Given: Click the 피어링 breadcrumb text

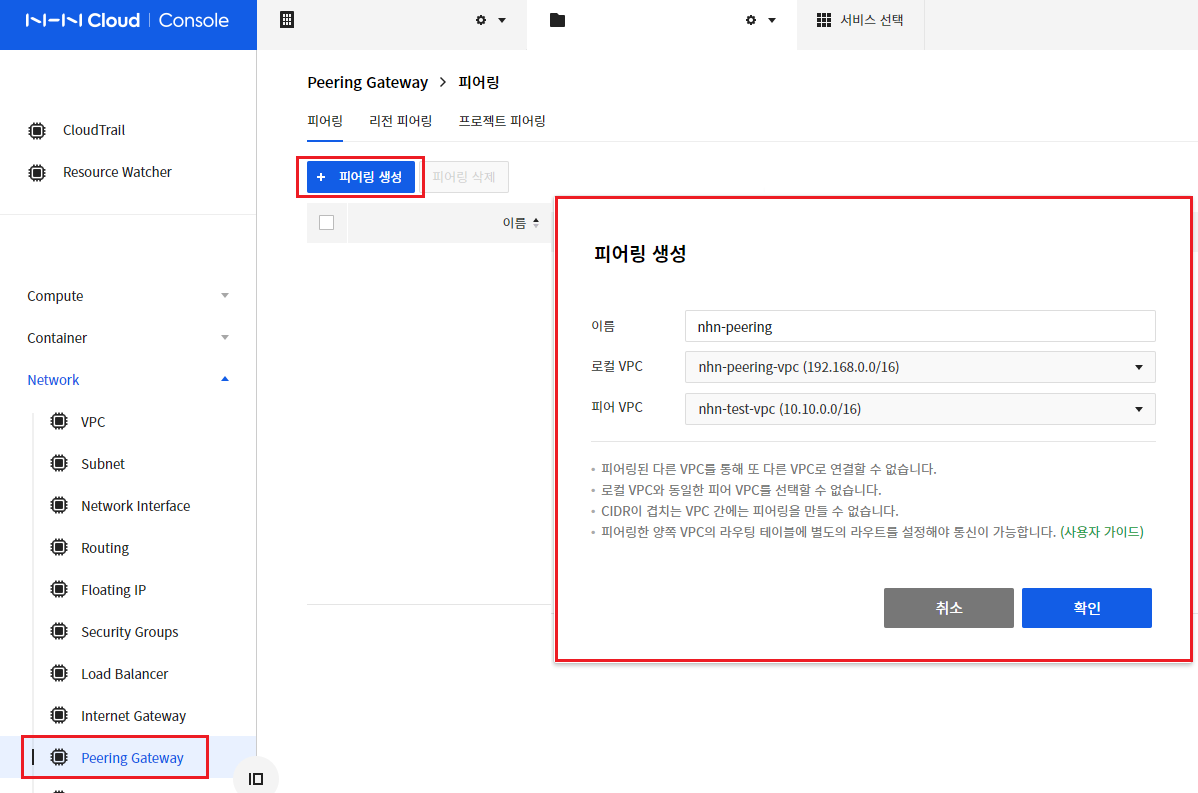Looking at the screenshot, I should (x=478, y=83).
